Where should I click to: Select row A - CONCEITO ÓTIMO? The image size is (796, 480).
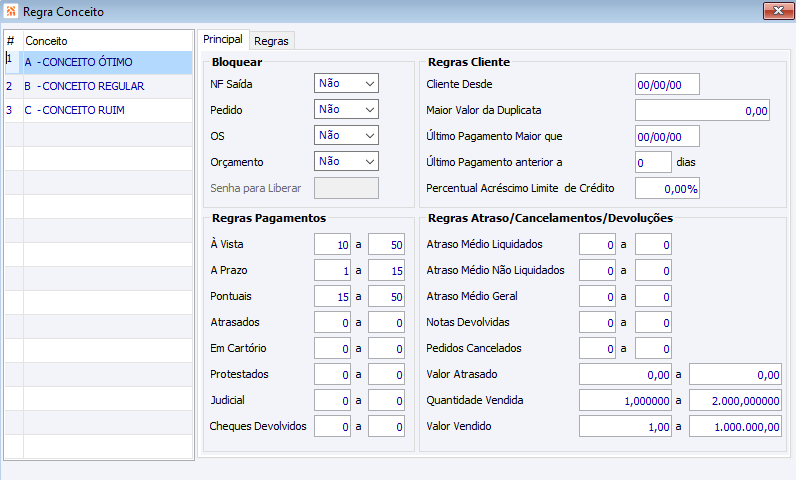[x=78, y=63]
